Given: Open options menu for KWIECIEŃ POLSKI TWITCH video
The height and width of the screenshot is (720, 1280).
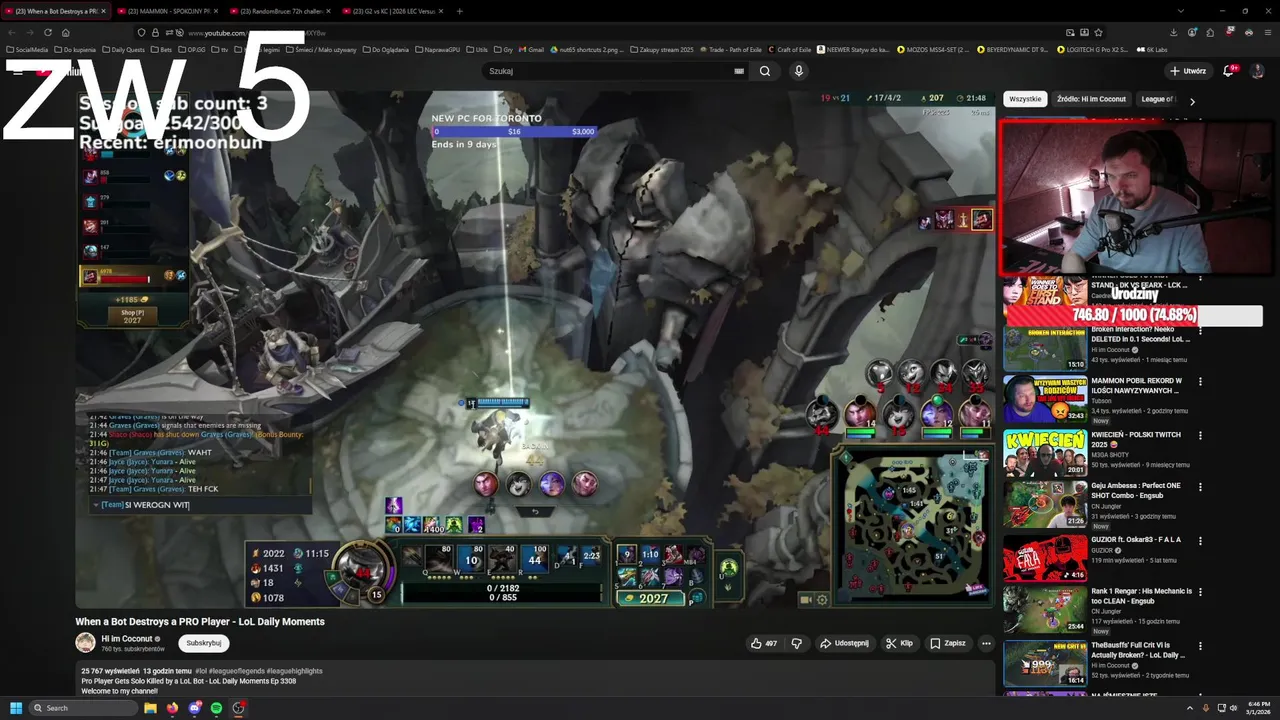Looking at the screenshot, I should pyautogui.click(x=1200, y=436).
